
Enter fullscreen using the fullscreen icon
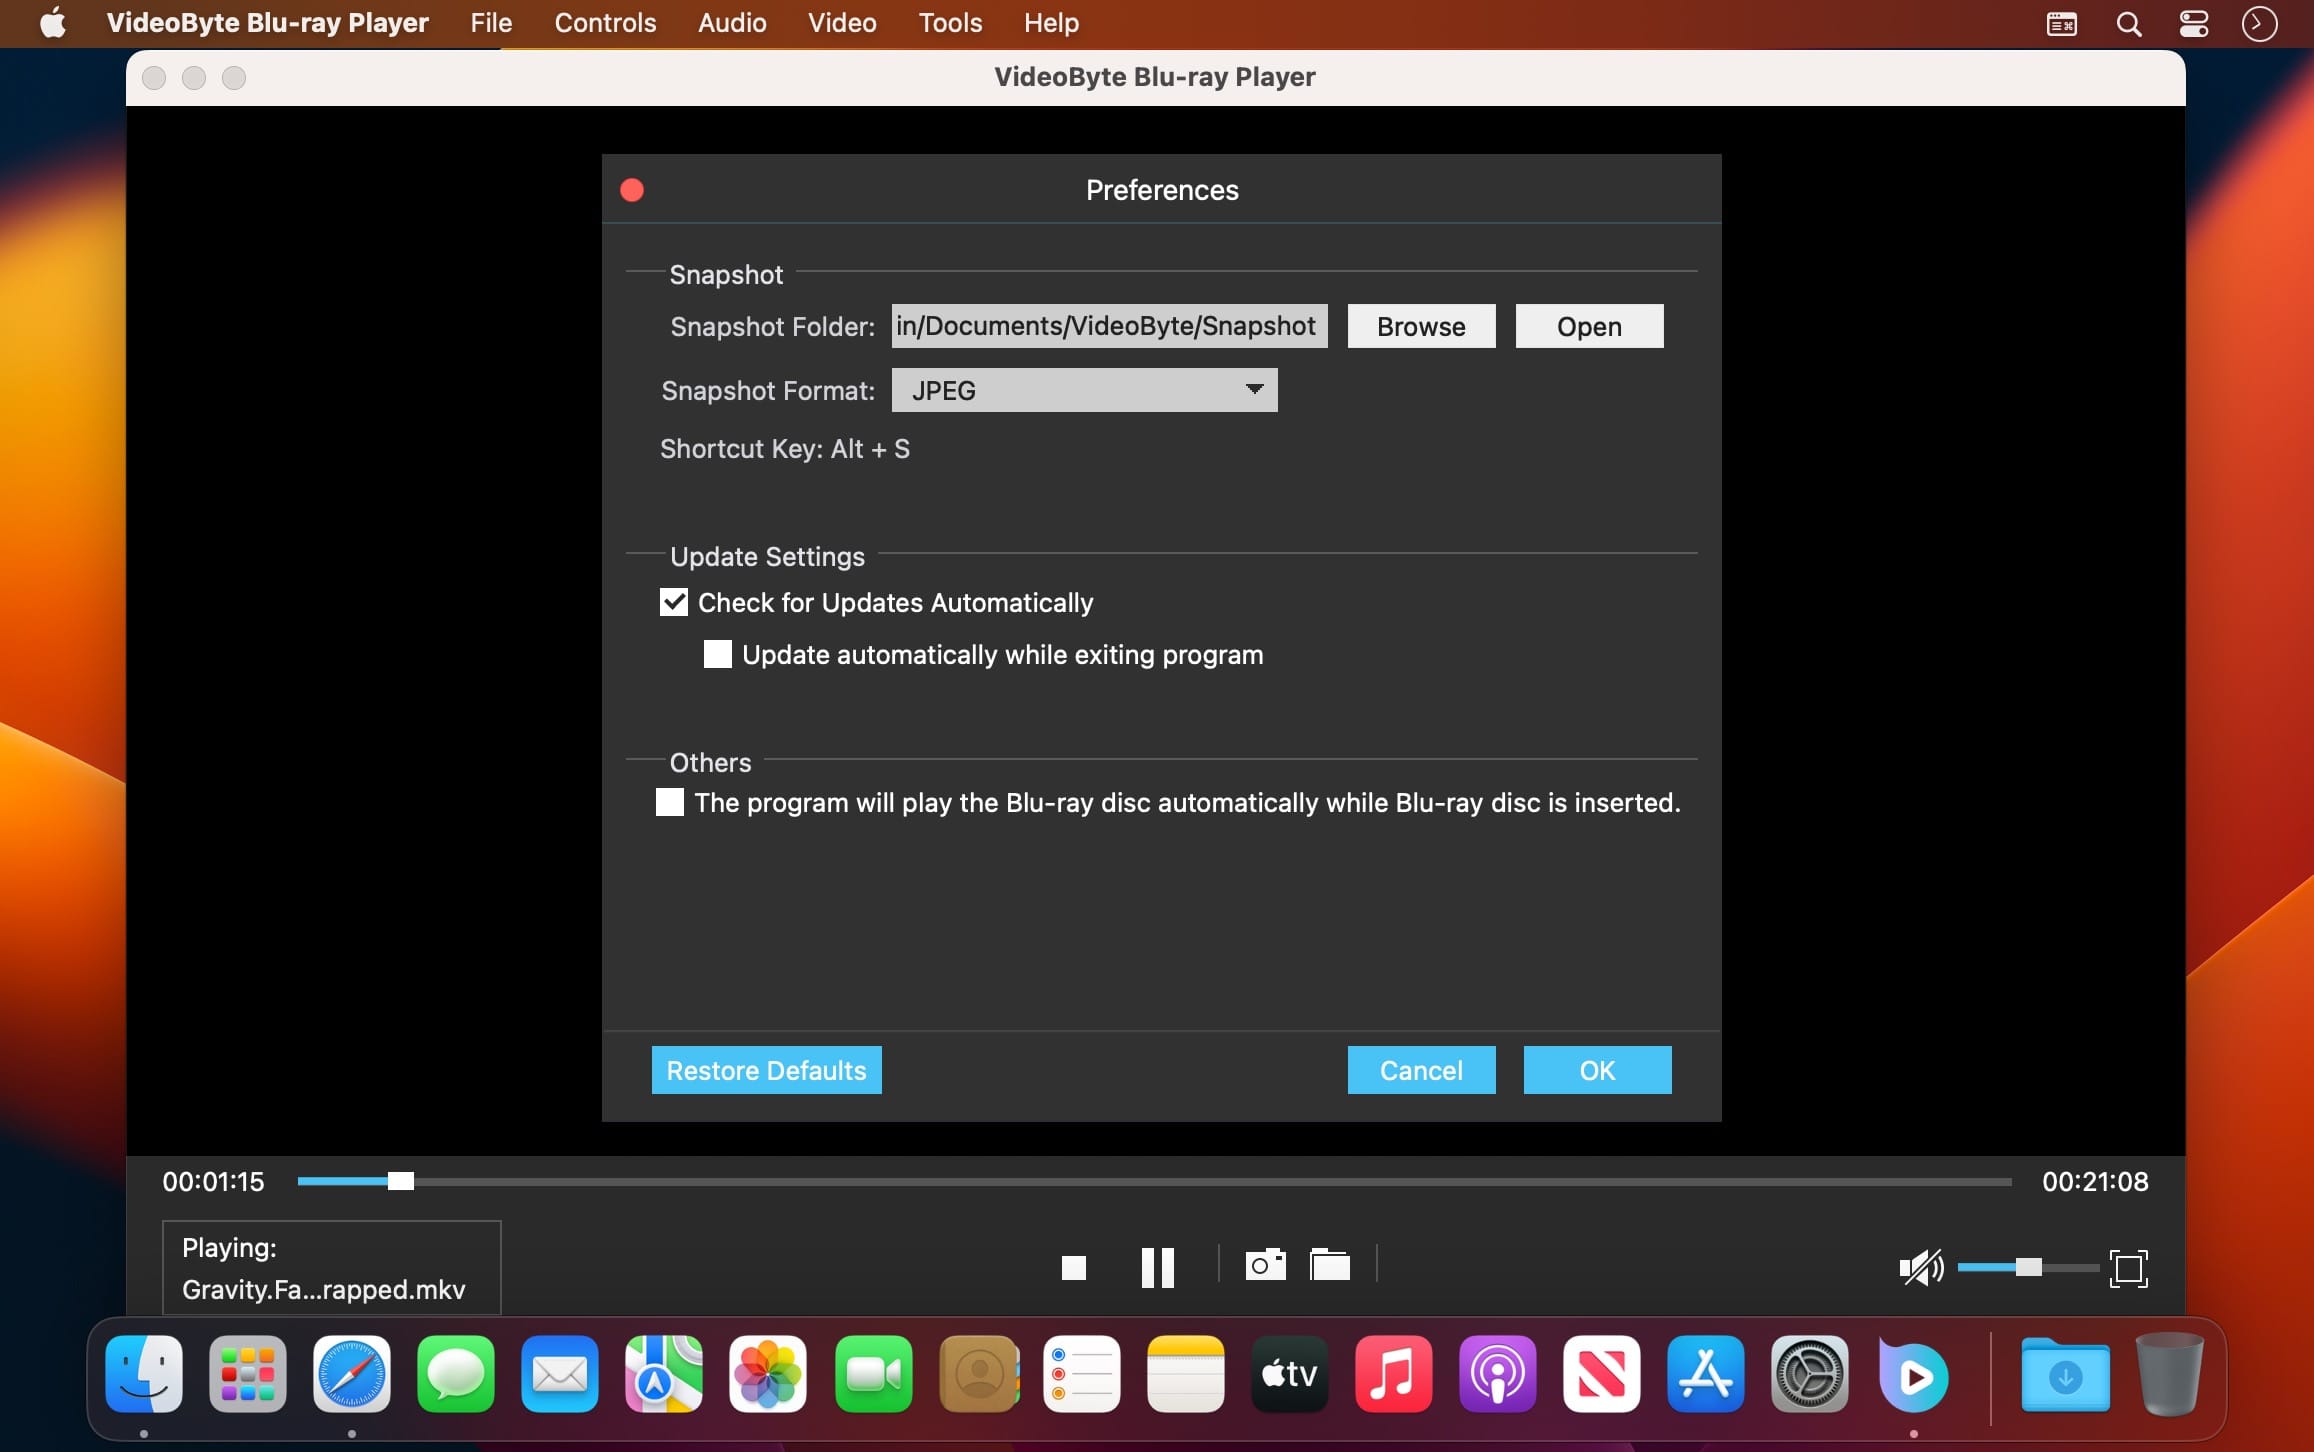[2128, 1268]
